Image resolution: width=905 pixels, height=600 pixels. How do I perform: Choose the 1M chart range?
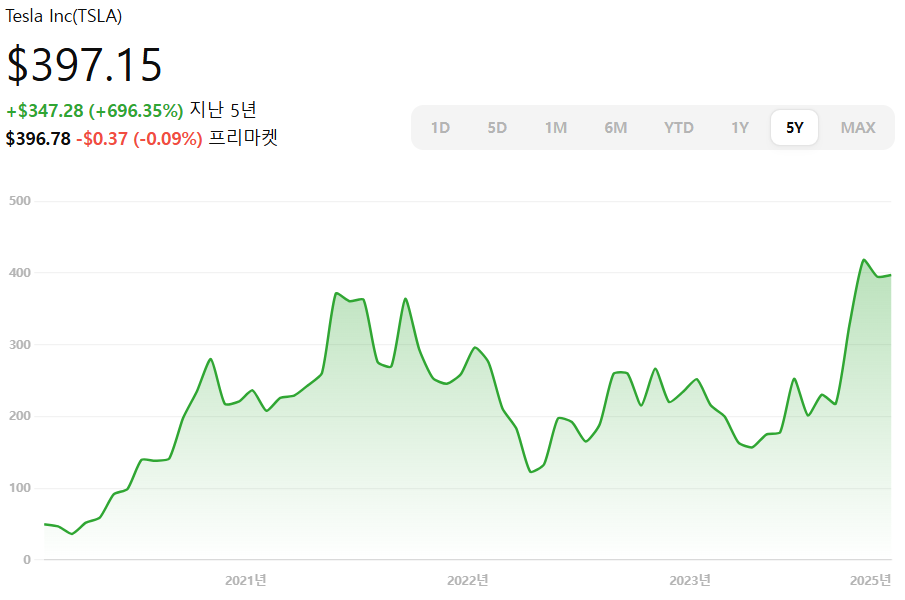tap(556, 128)
